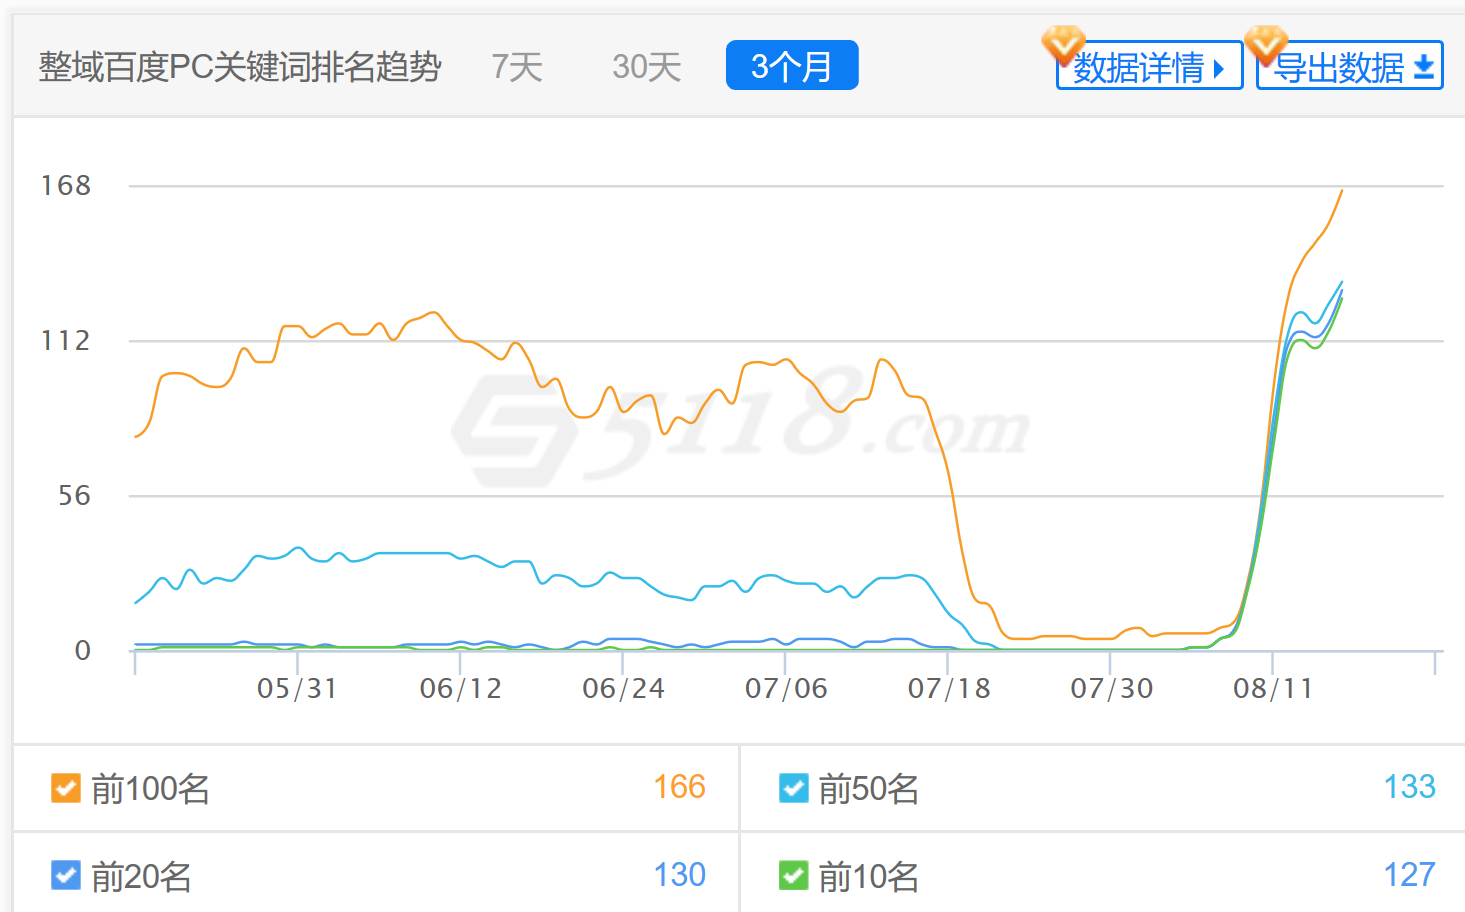Disable the blue 前20名 series checkbox
Image resolution: width=1465 pixels, height=912 pixels.
[x=65, y=876]
